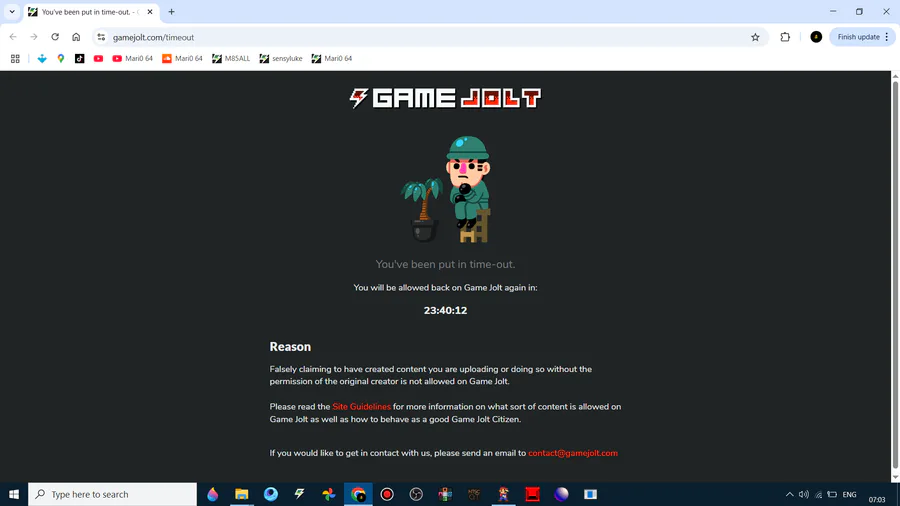The height and width of the screenshot is (506, 900).
Task: Open the colorful pinwheel Photos taskbar icon
Action: click(329, 494)
